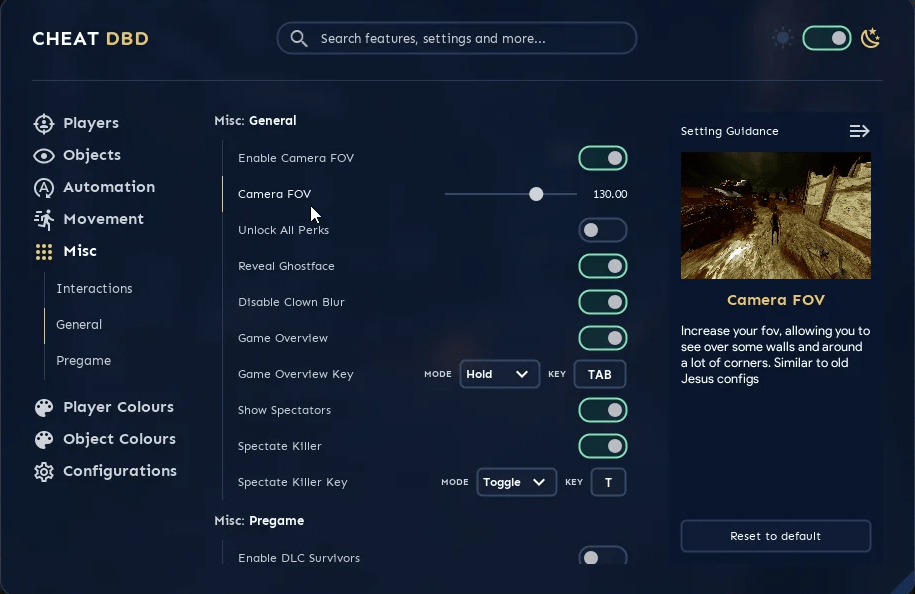Click the Movement running figure icon
The width and height of the screenshot is (915, 594).
[44, 220]
